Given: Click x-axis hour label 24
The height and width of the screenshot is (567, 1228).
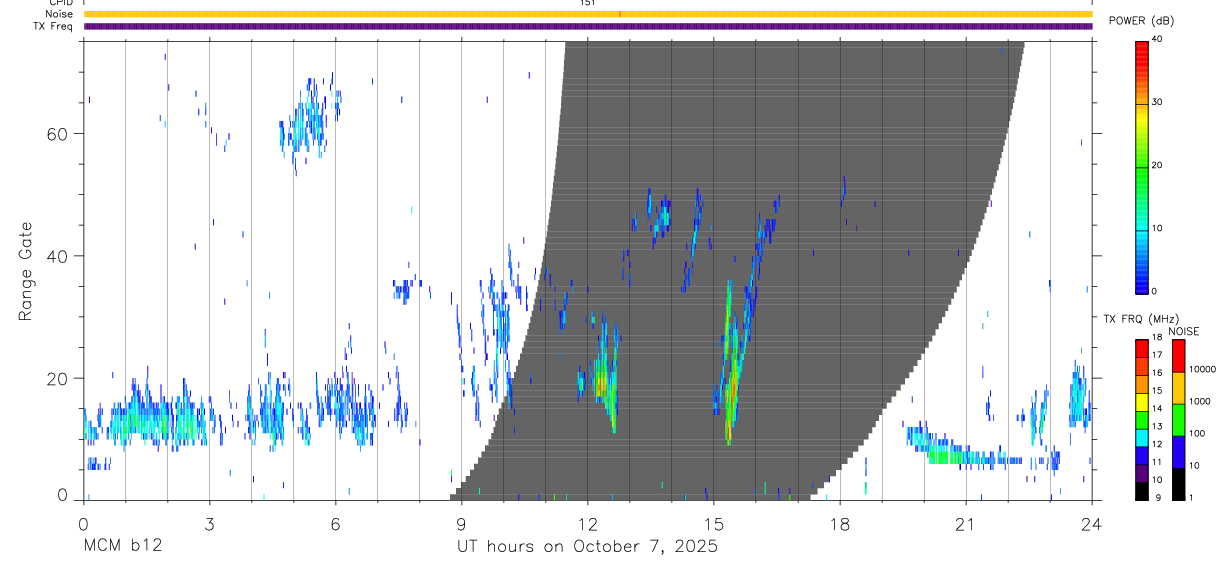Looking at the screenshot, I should click(x=1091, y=523).
